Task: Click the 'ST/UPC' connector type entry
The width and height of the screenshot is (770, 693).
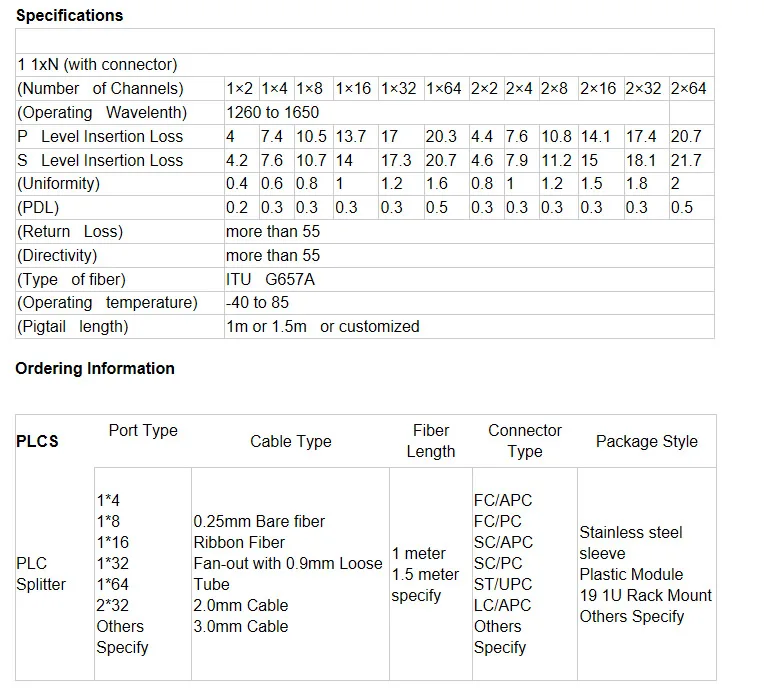Action: tap(503, 585)
